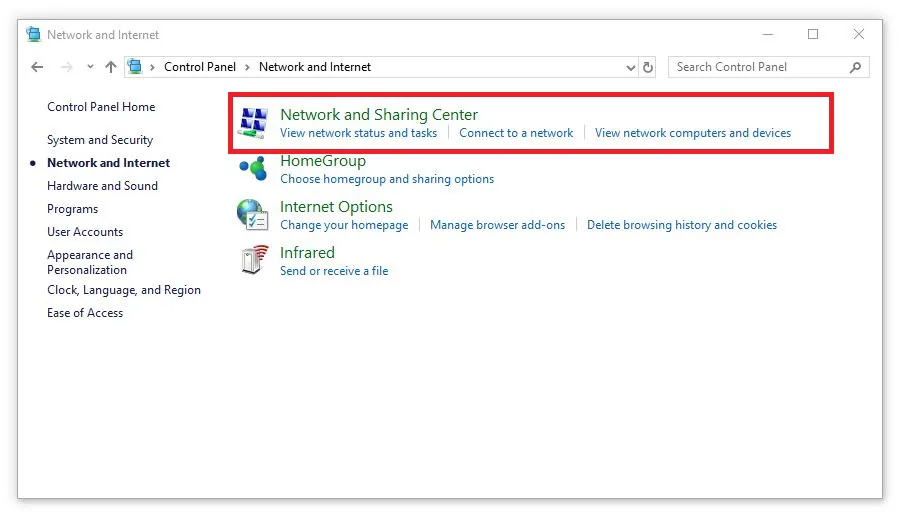Viewport: 907px width, 522px height.
Task: Select Control Panel in breadcrumb
Action: point(200,67)
